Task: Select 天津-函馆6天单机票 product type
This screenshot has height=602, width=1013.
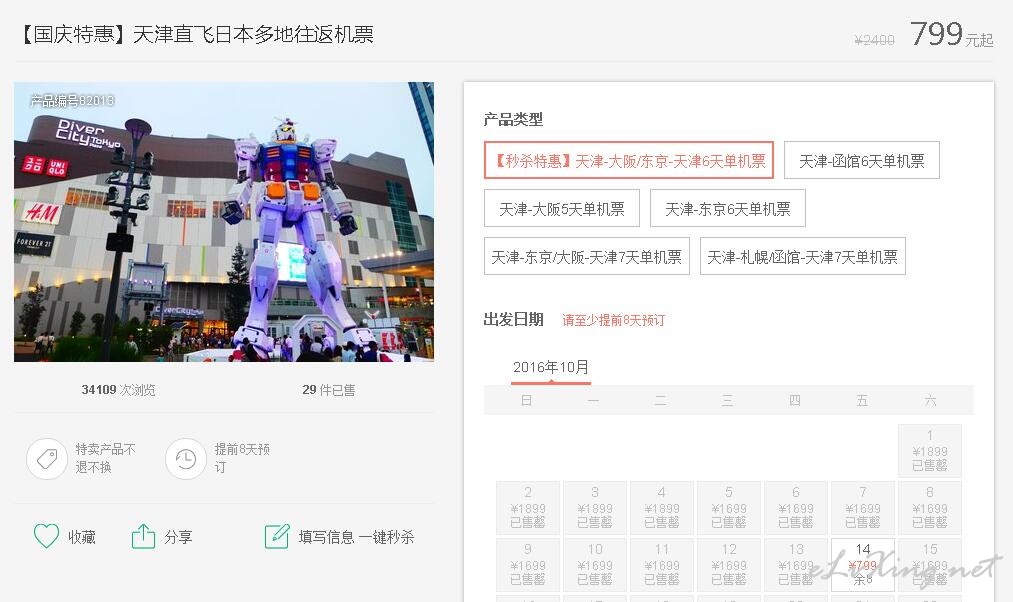Action: pyautogui.click(x=861, y=160)
